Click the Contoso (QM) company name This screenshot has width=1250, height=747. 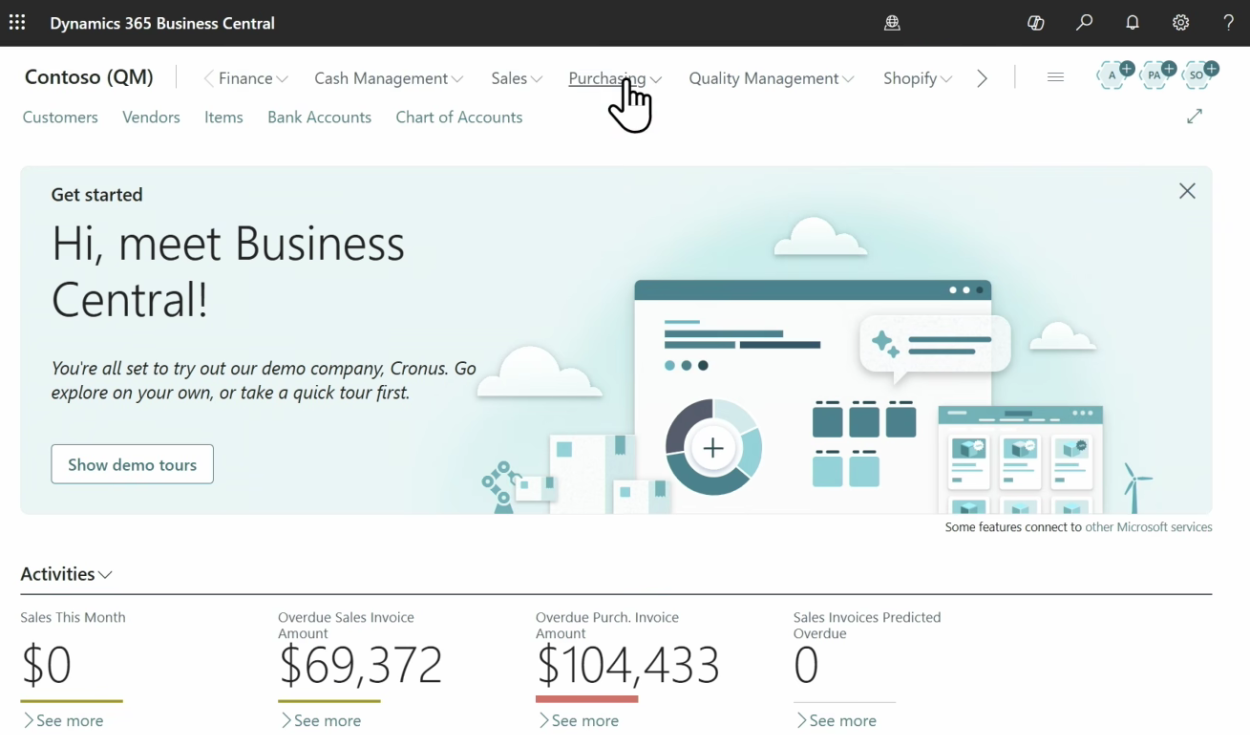pyautogui.click(x=89, y=77)
